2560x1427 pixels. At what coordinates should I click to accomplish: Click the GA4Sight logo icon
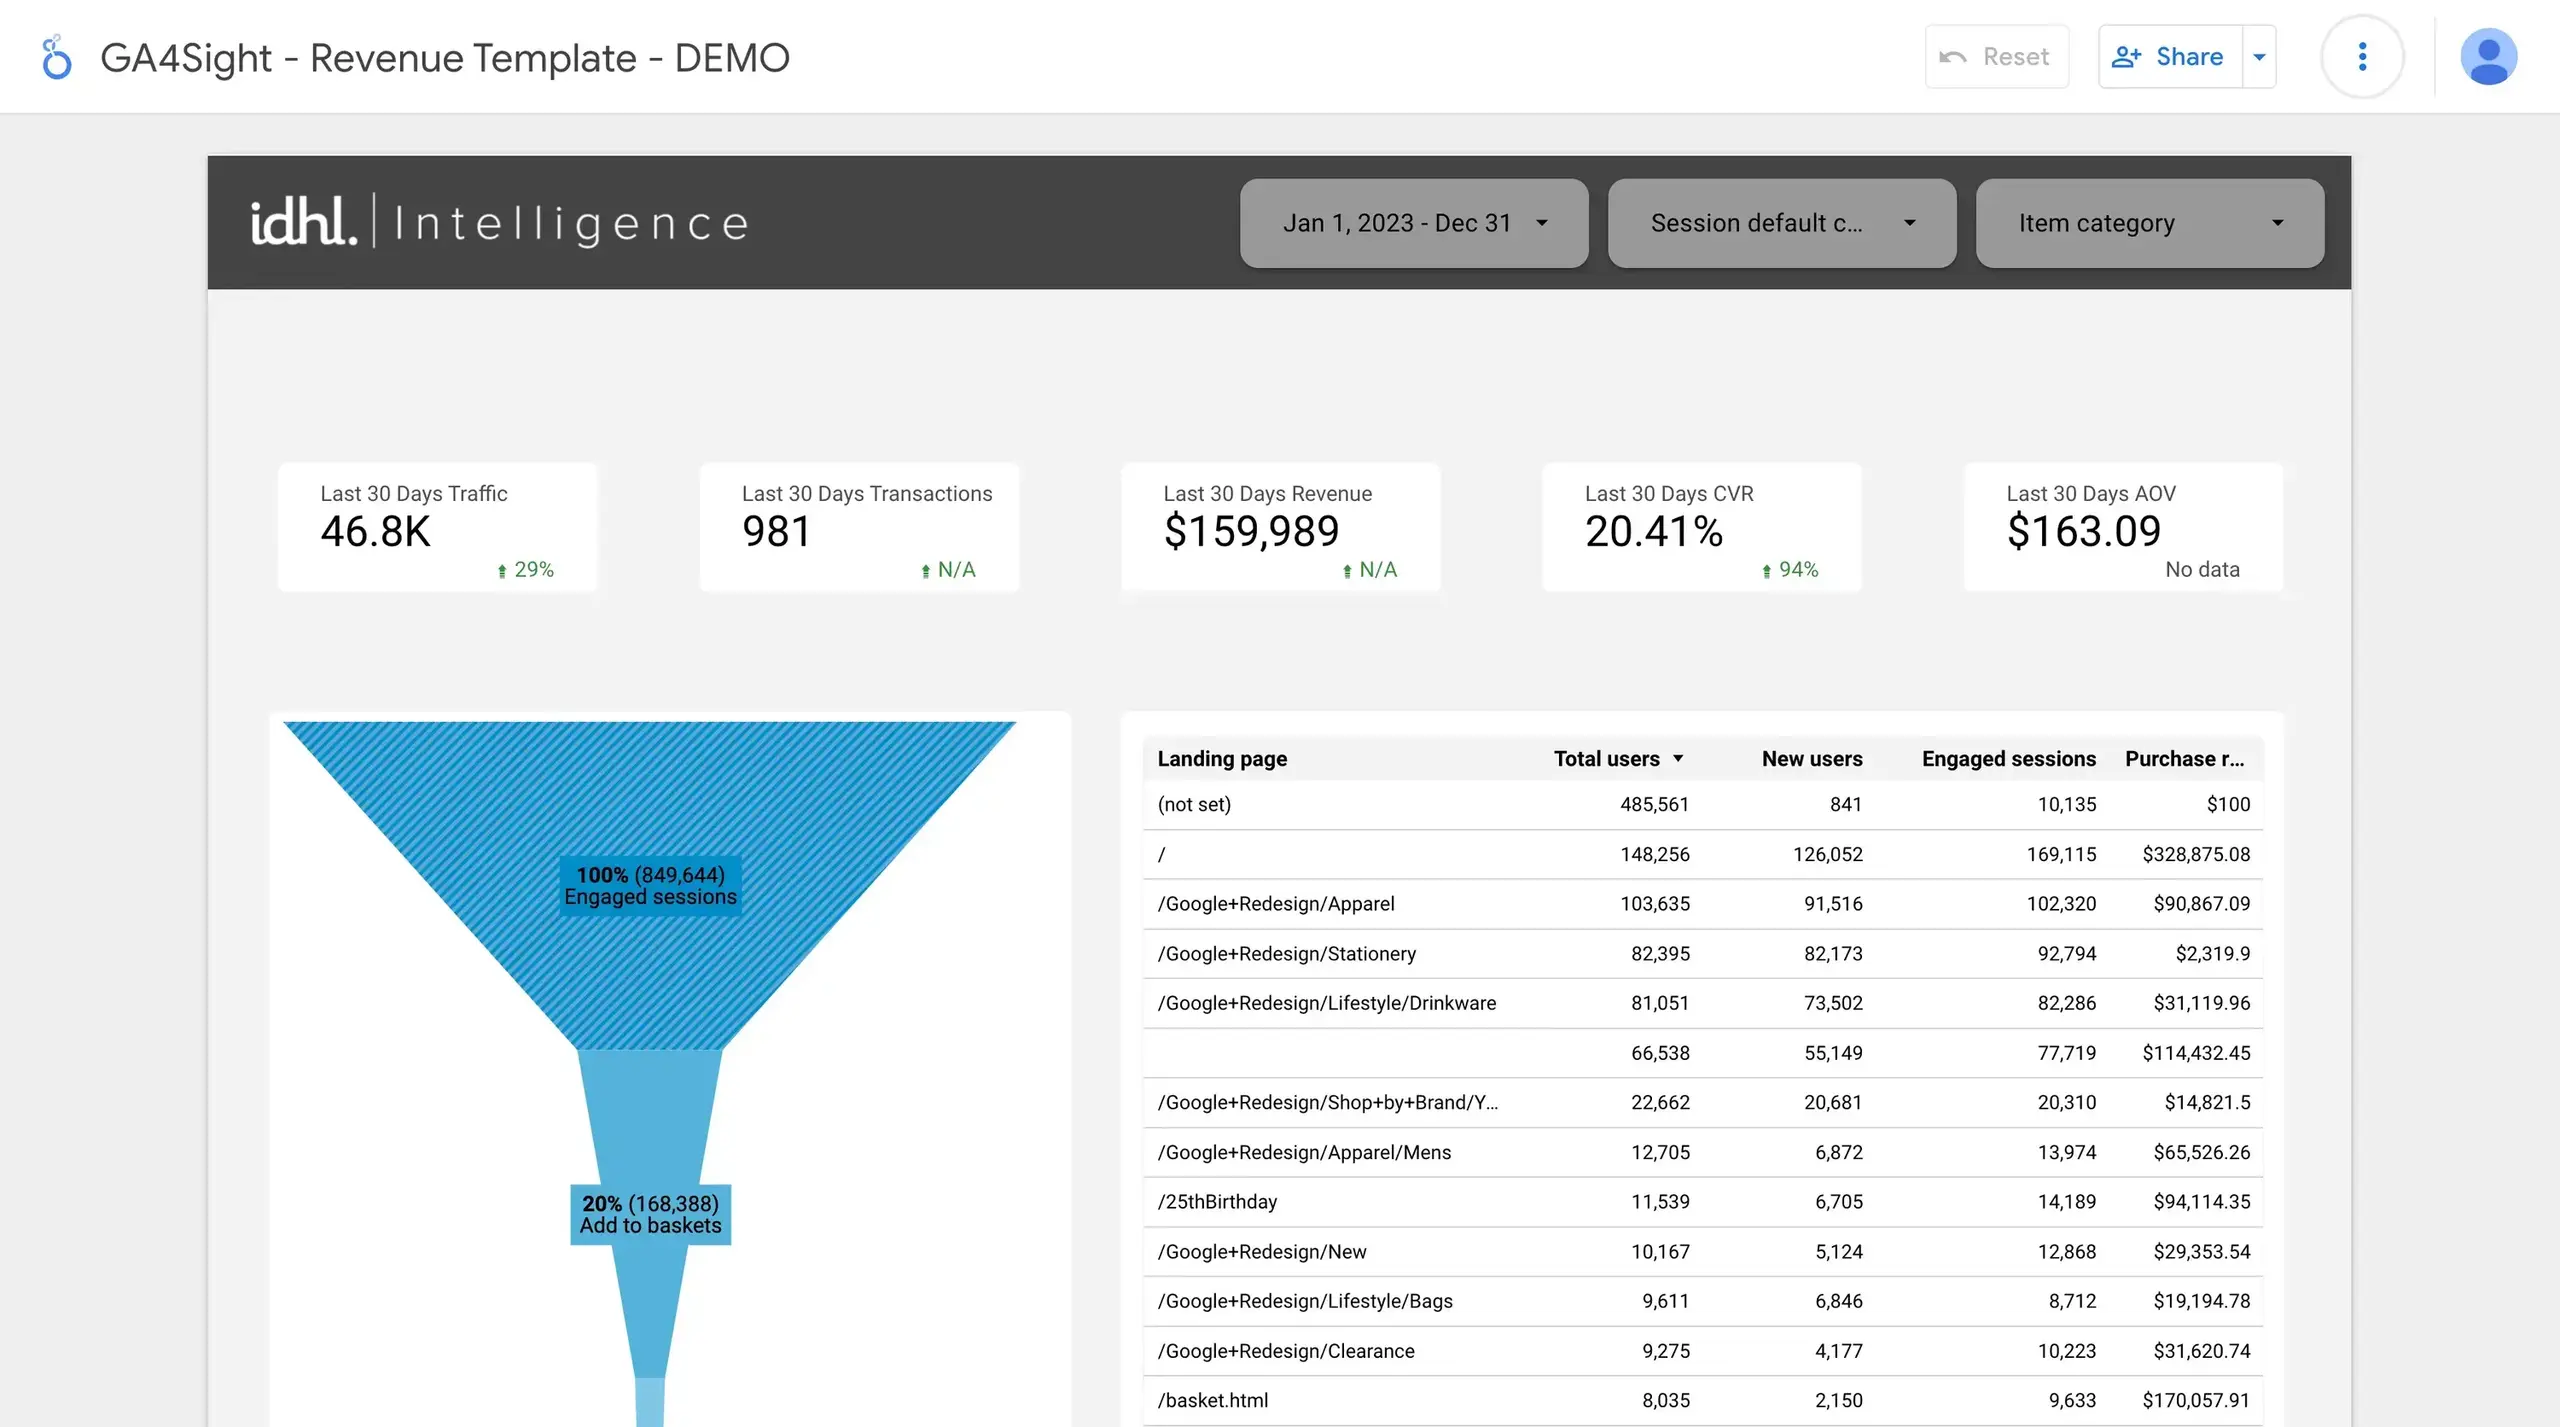coord(55,56)
